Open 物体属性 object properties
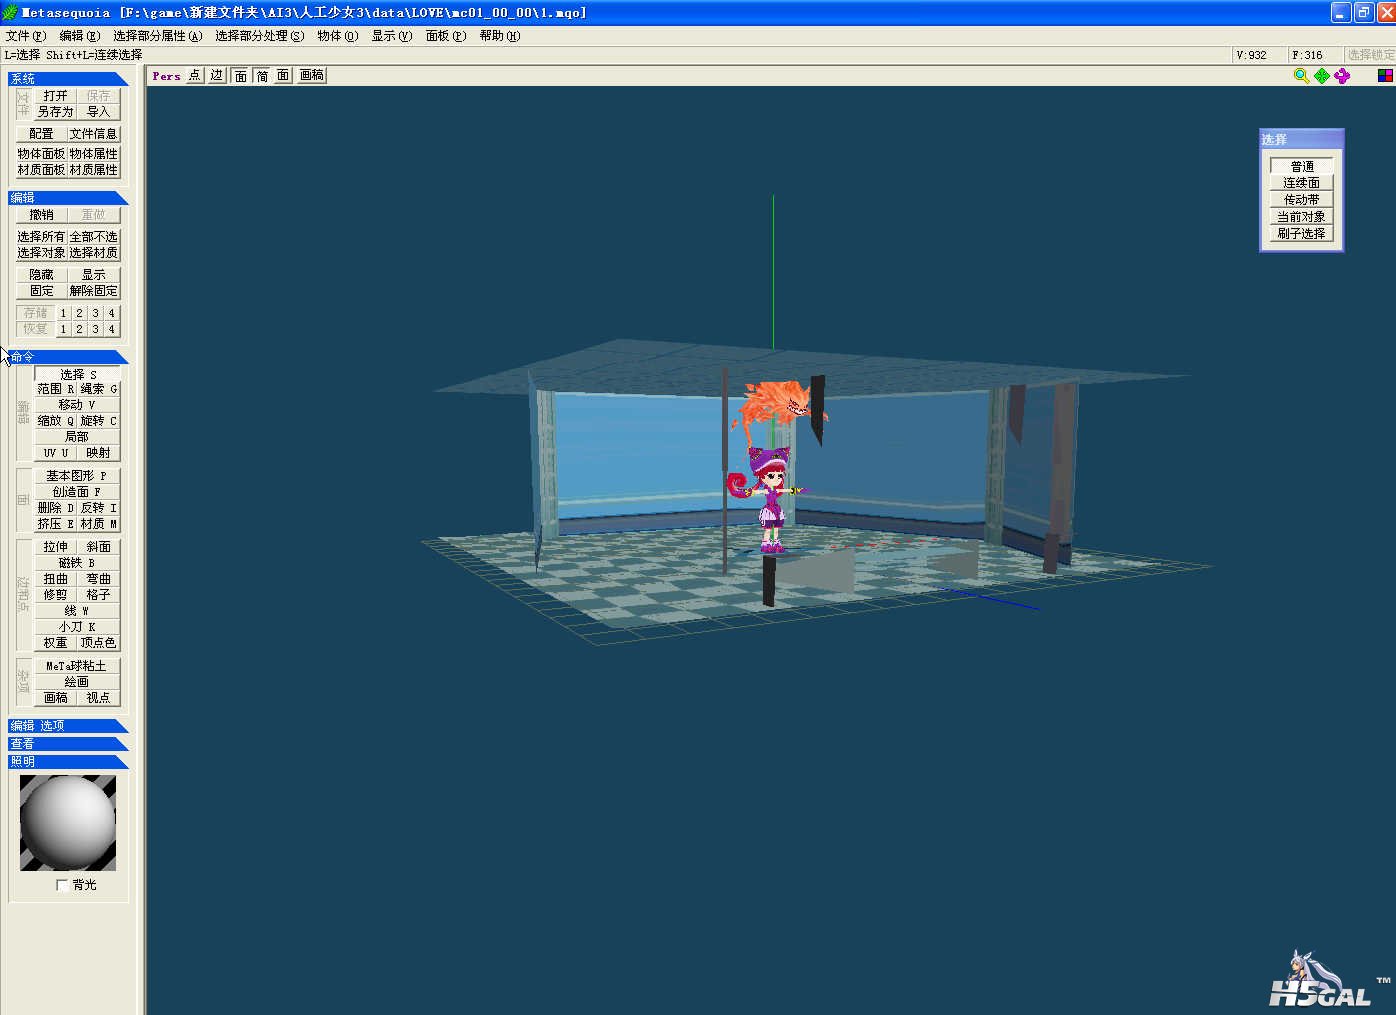 pos(93,154)
